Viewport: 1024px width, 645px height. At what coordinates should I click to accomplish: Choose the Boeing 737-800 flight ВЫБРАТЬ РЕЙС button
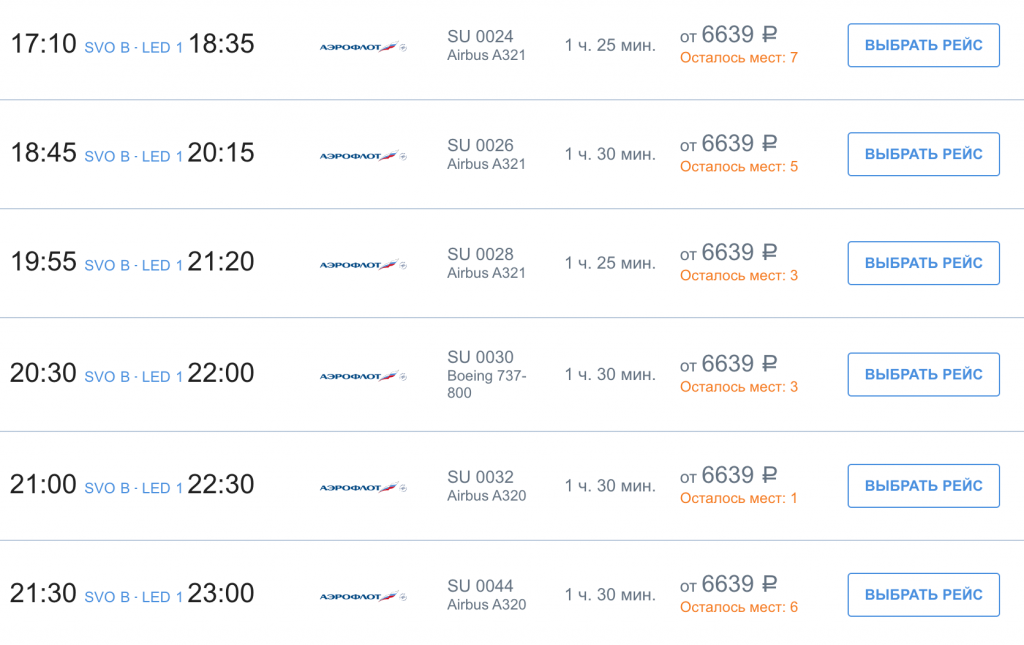point(923,374)
